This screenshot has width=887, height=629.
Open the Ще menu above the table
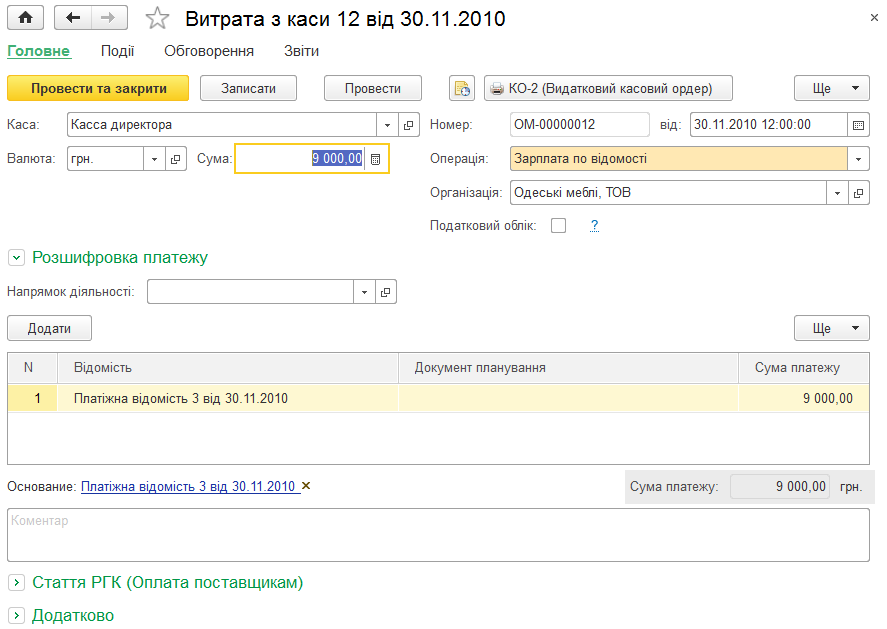(832, 328)
